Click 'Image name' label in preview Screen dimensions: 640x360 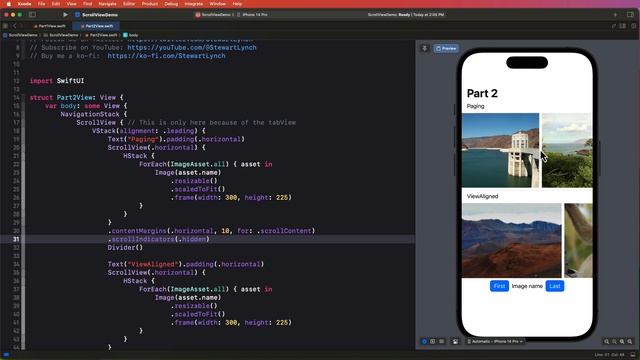tap(527, 286)
